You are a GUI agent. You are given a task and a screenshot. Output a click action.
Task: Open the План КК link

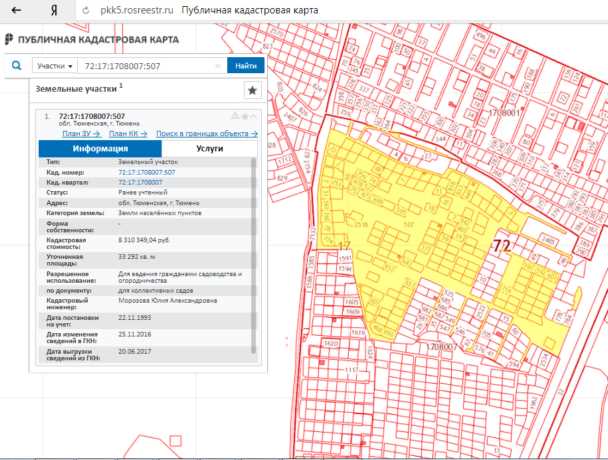[128, 132]
